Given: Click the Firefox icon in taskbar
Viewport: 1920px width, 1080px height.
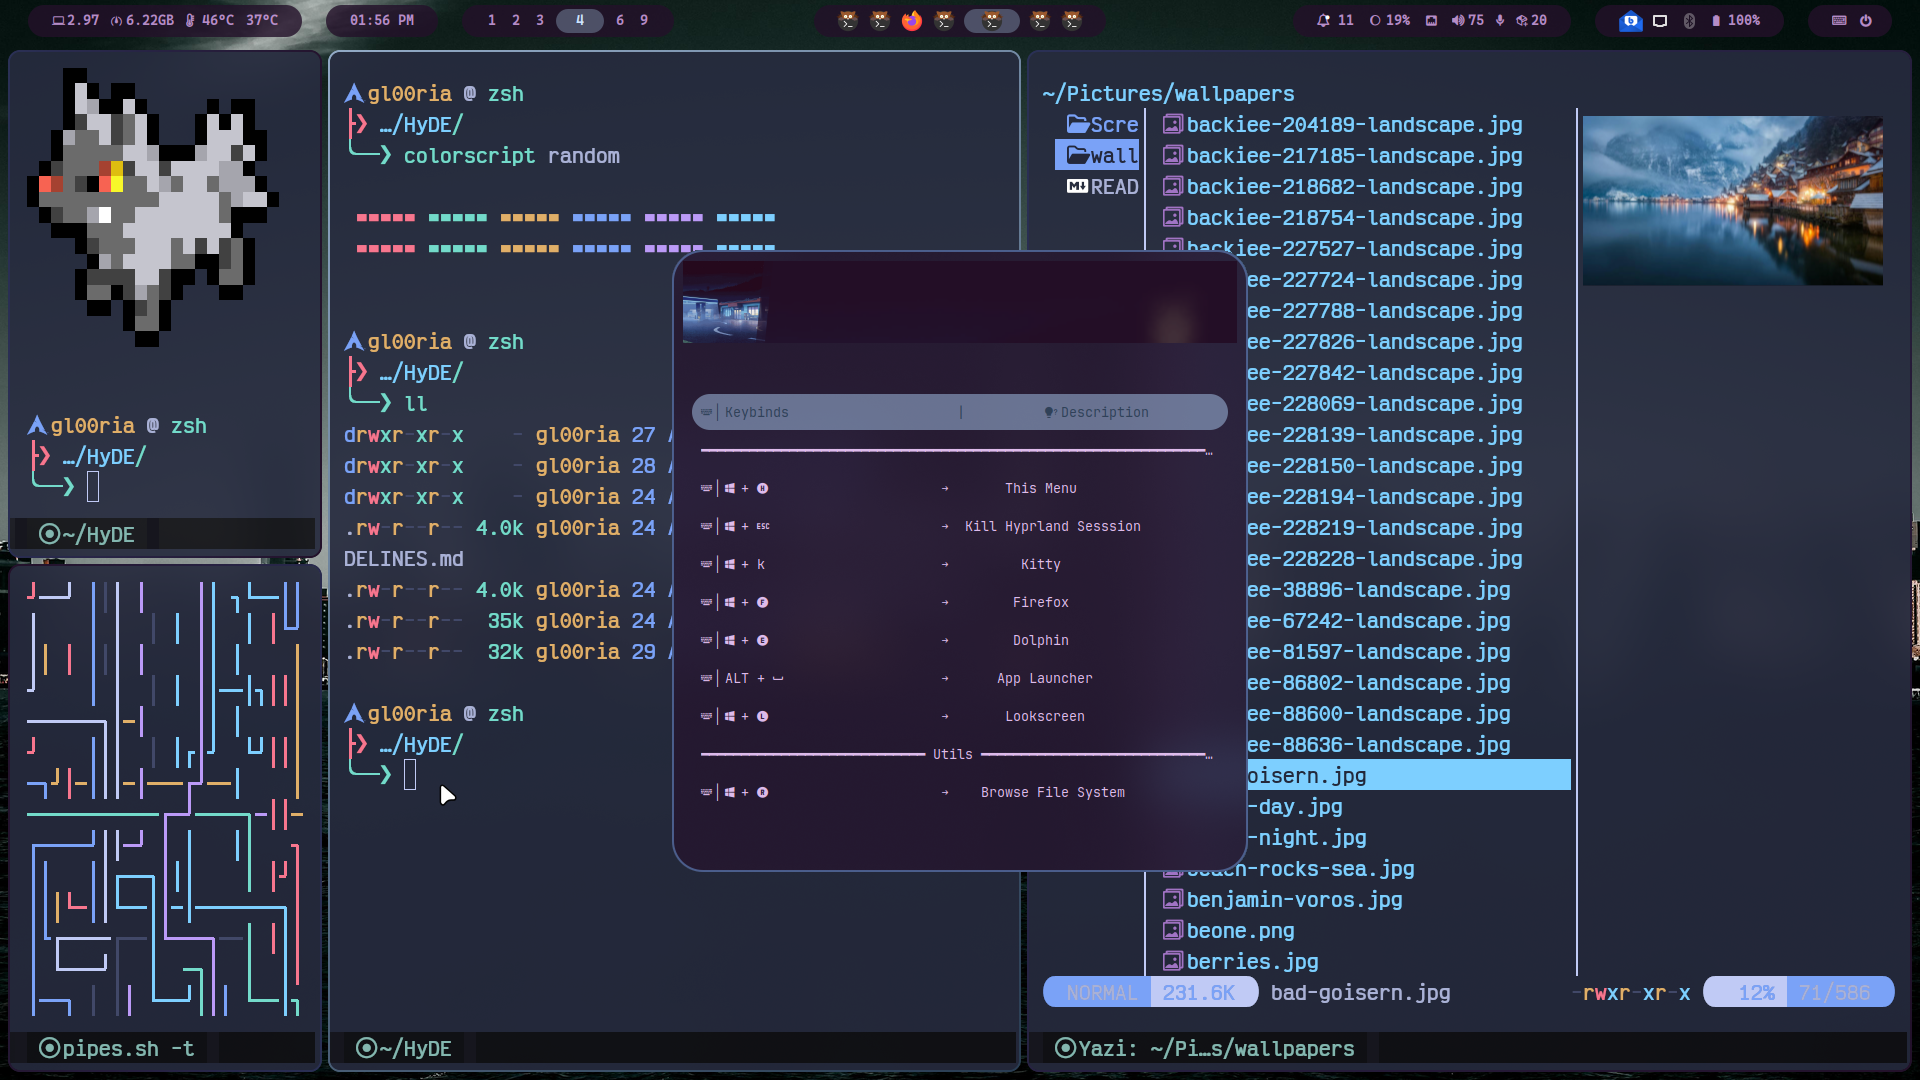Looking at the screenshot, I should click(x=911, y=20).
